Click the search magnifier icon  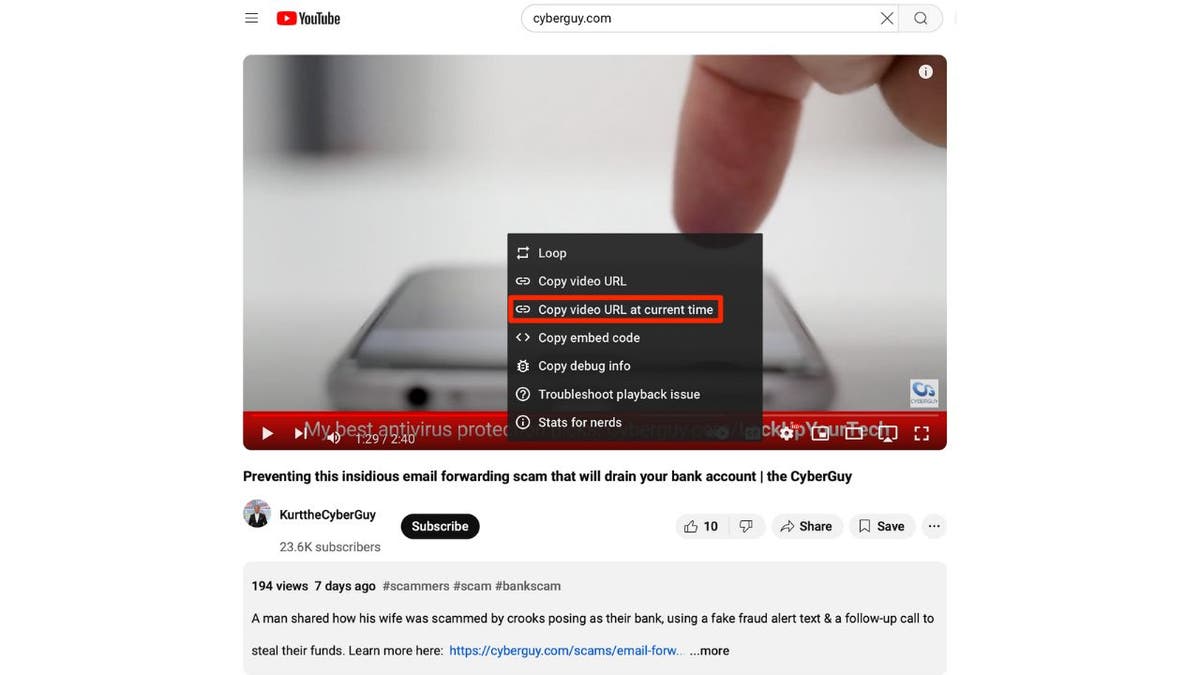(x=919, y=17)
